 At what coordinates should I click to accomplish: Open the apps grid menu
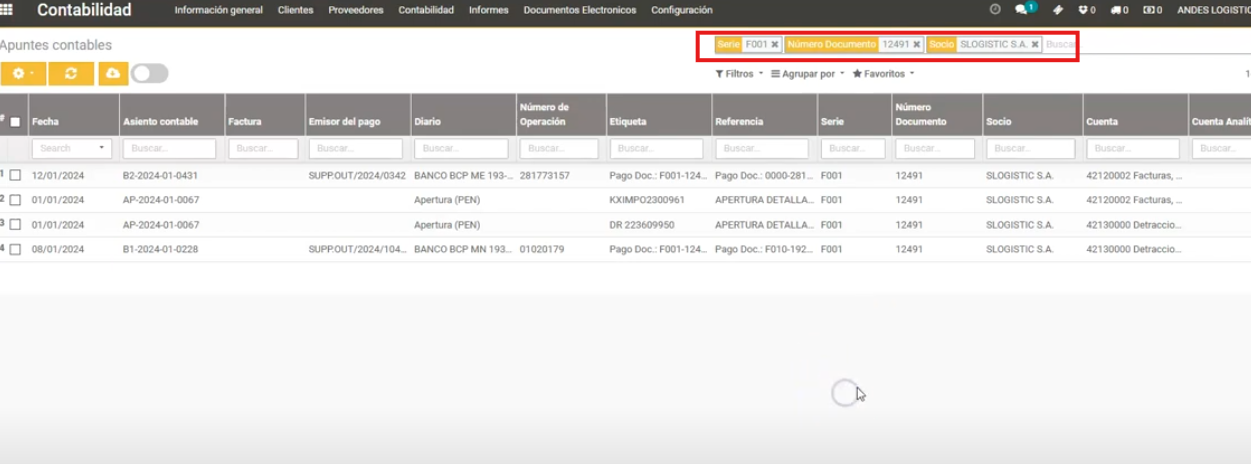8,10
